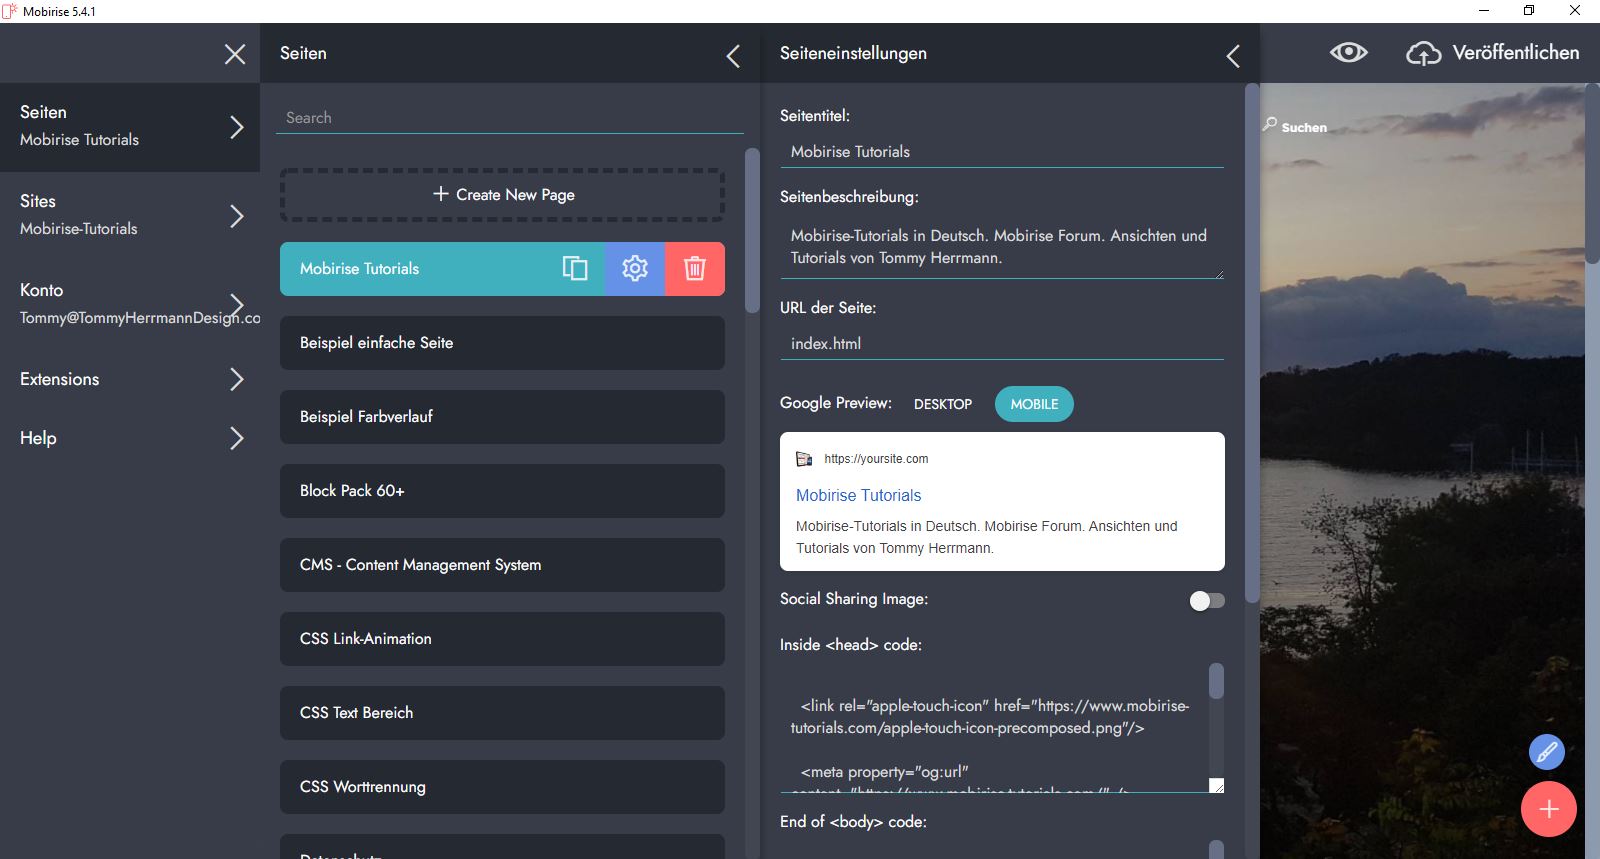This screenshot has width=1600, height=859.
Task: Click the Create New Page button
Action: (502, 195)
